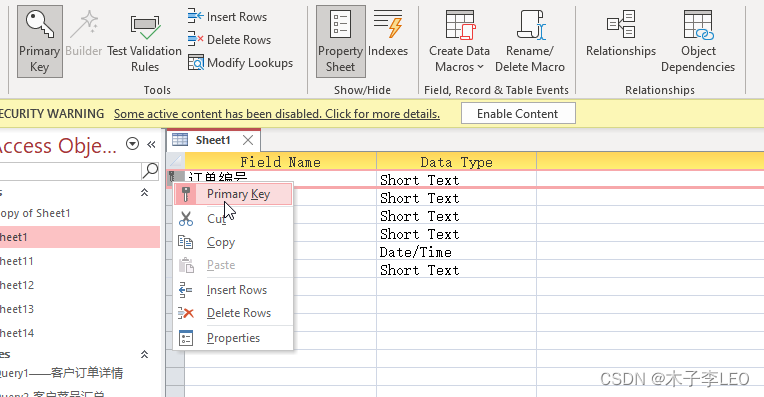Choose Insert Rows in context menu
Screen dimensions: 764x397
click(x=233, y=290)
